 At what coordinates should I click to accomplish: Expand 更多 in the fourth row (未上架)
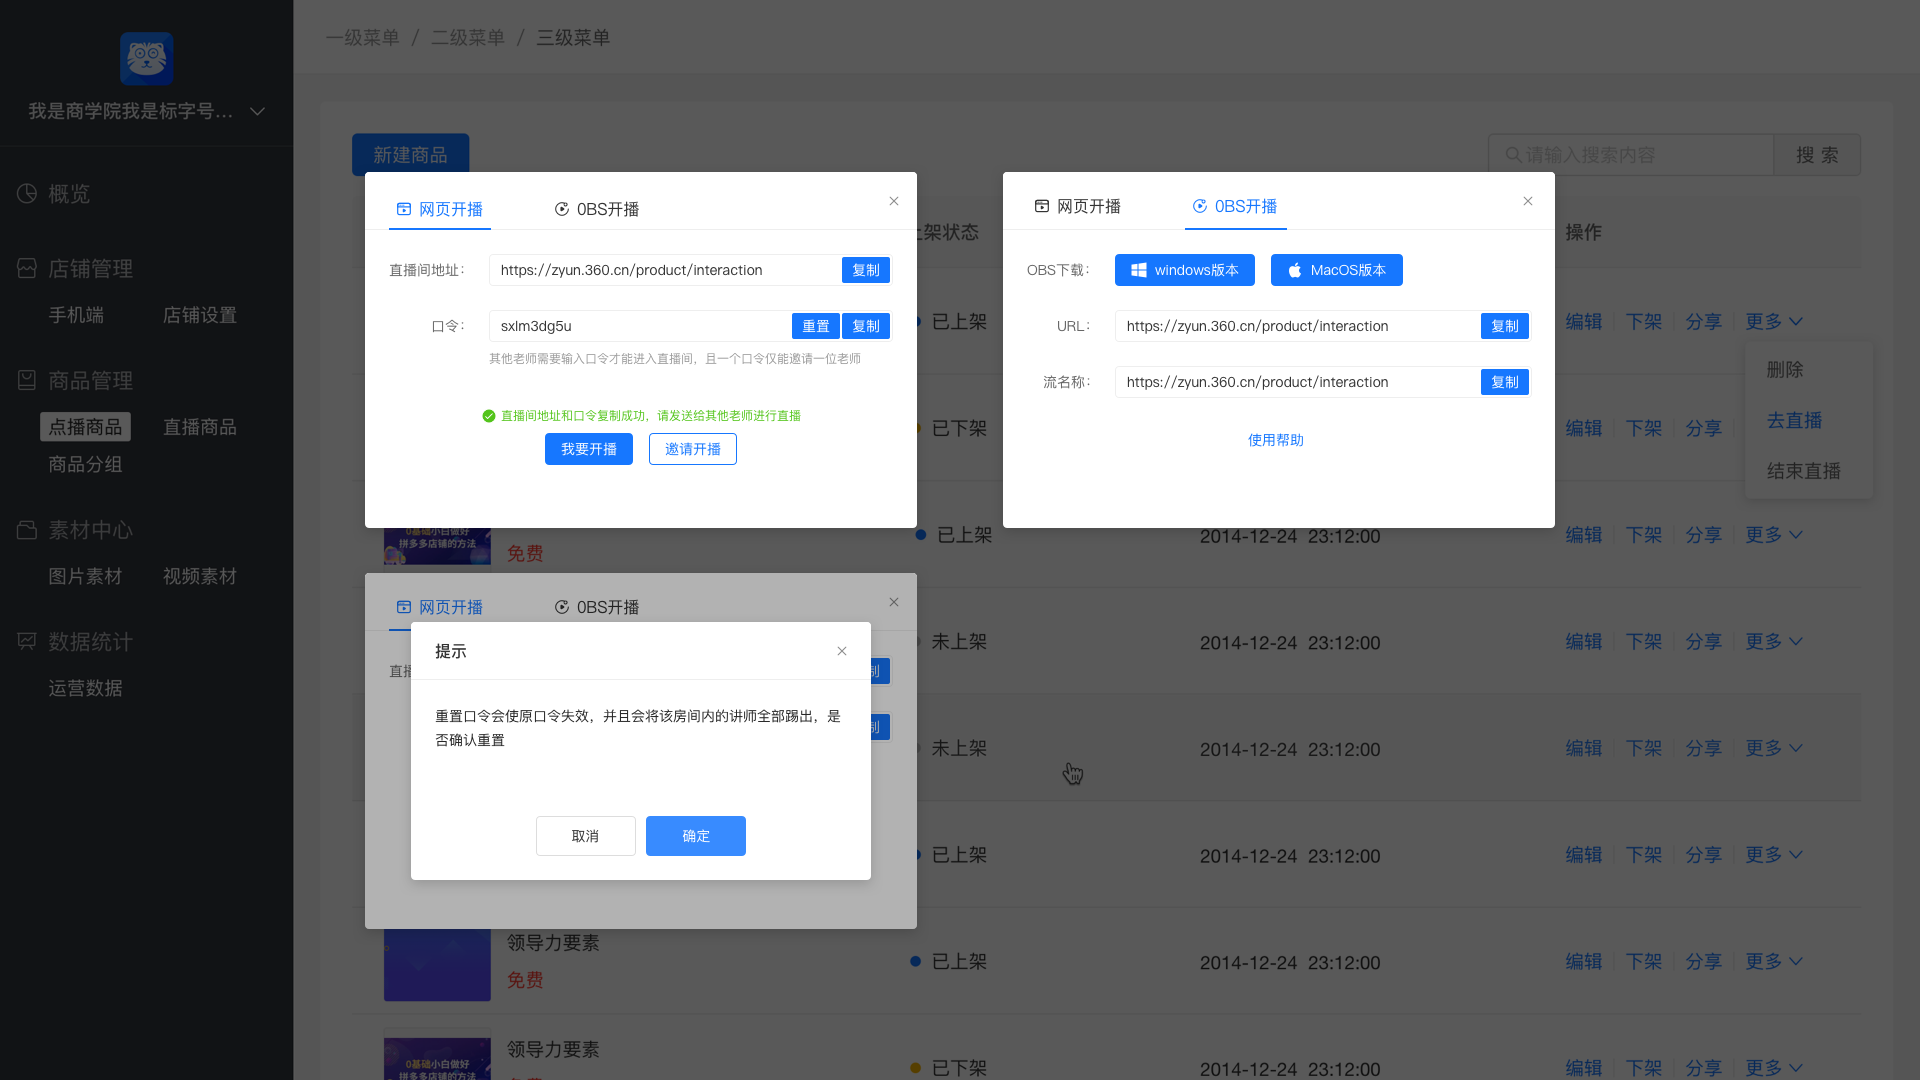pos(1774,642)
